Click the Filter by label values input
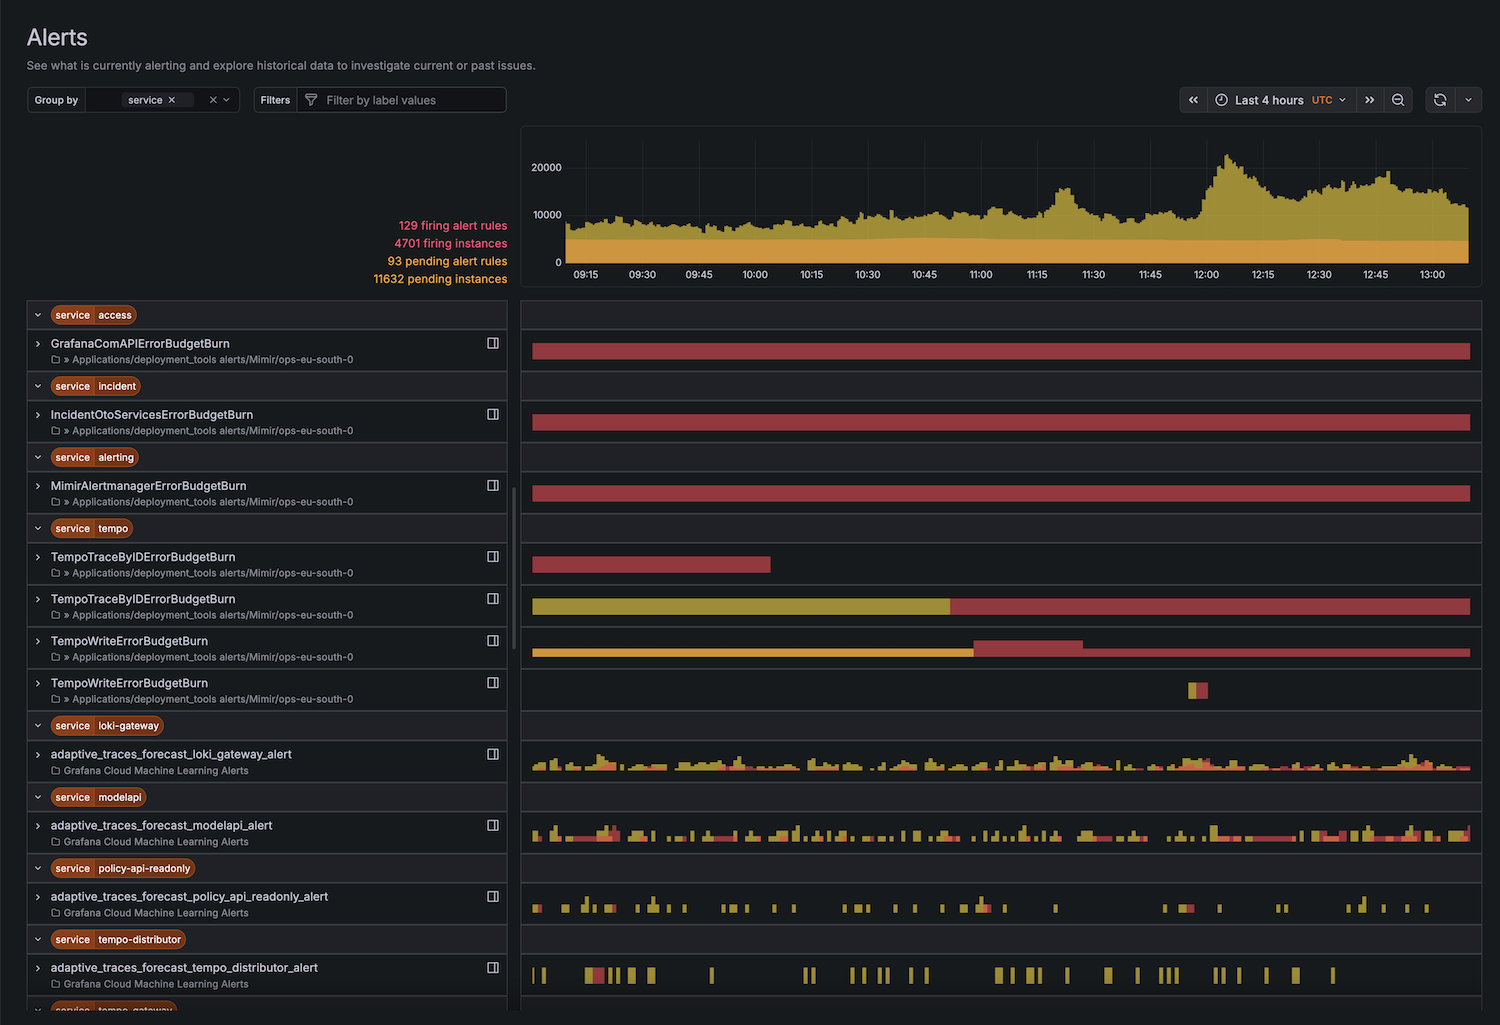This screenshot has width=1500, height=1025. coord(400,100)
